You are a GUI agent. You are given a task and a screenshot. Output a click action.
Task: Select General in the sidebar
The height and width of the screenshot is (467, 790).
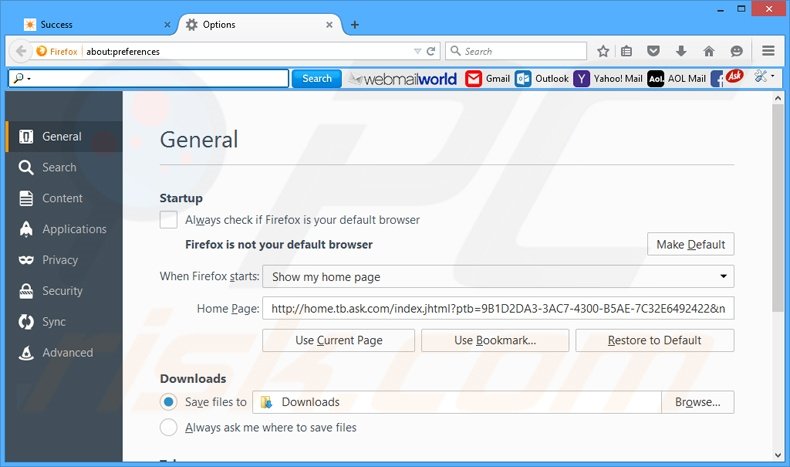click(64, 137)
